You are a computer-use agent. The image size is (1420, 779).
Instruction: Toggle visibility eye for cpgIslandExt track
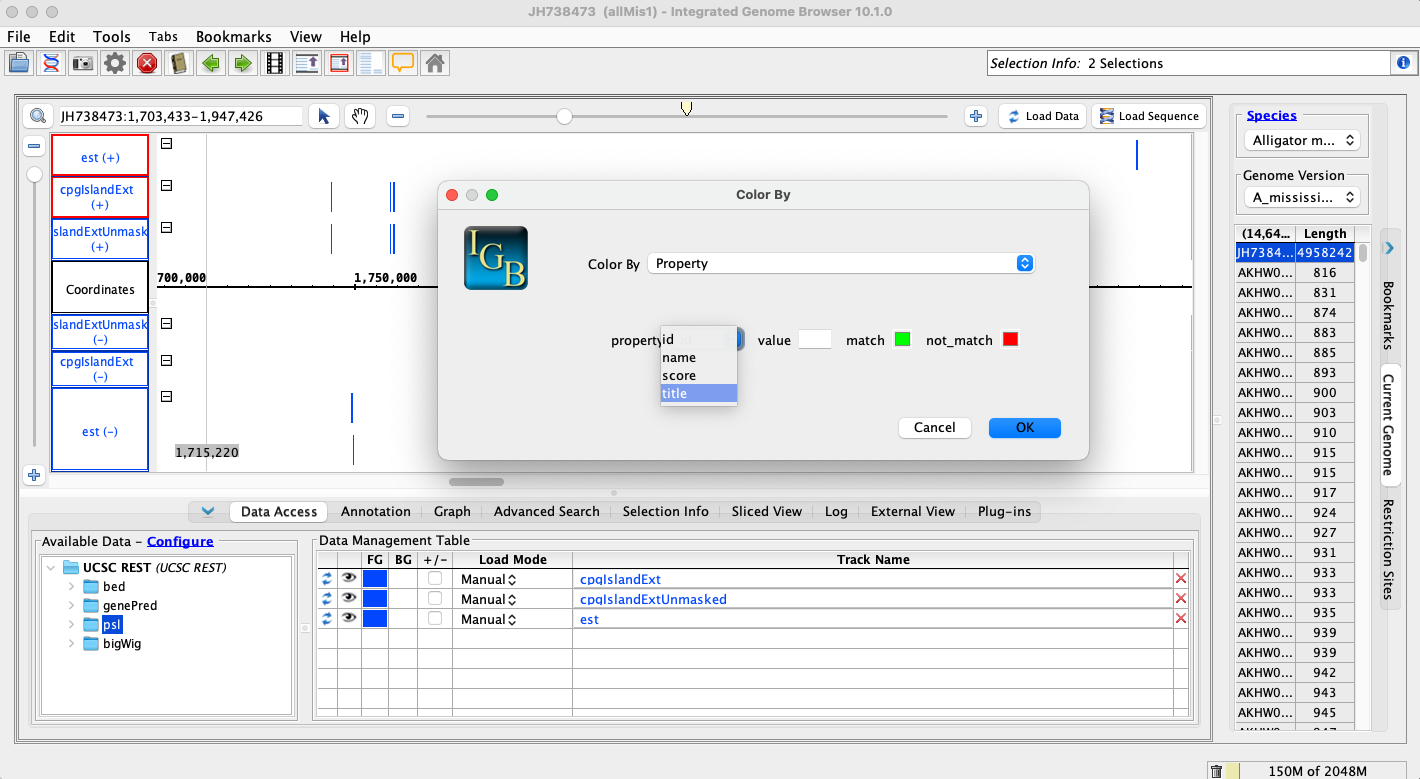(x=349, y=578)
